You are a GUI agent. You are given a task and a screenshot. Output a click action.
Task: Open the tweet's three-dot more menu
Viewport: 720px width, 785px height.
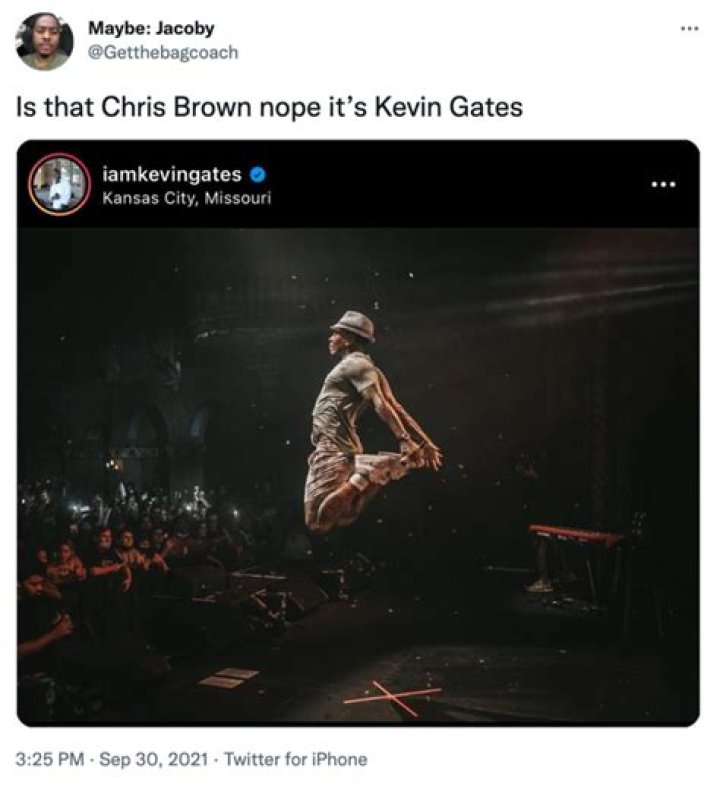coord(690,29)
